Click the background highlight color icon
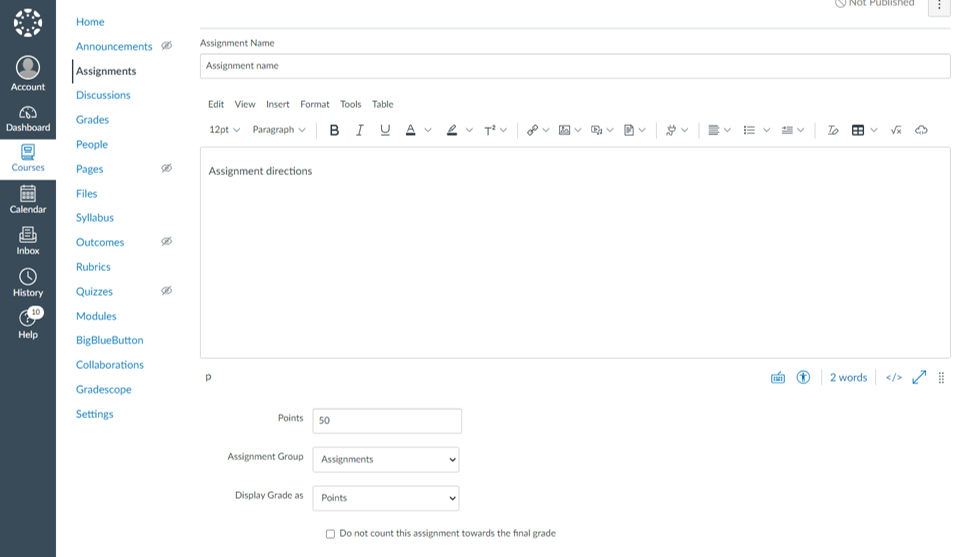Viewport: 959px width, 557px height. tap(452, 130)
